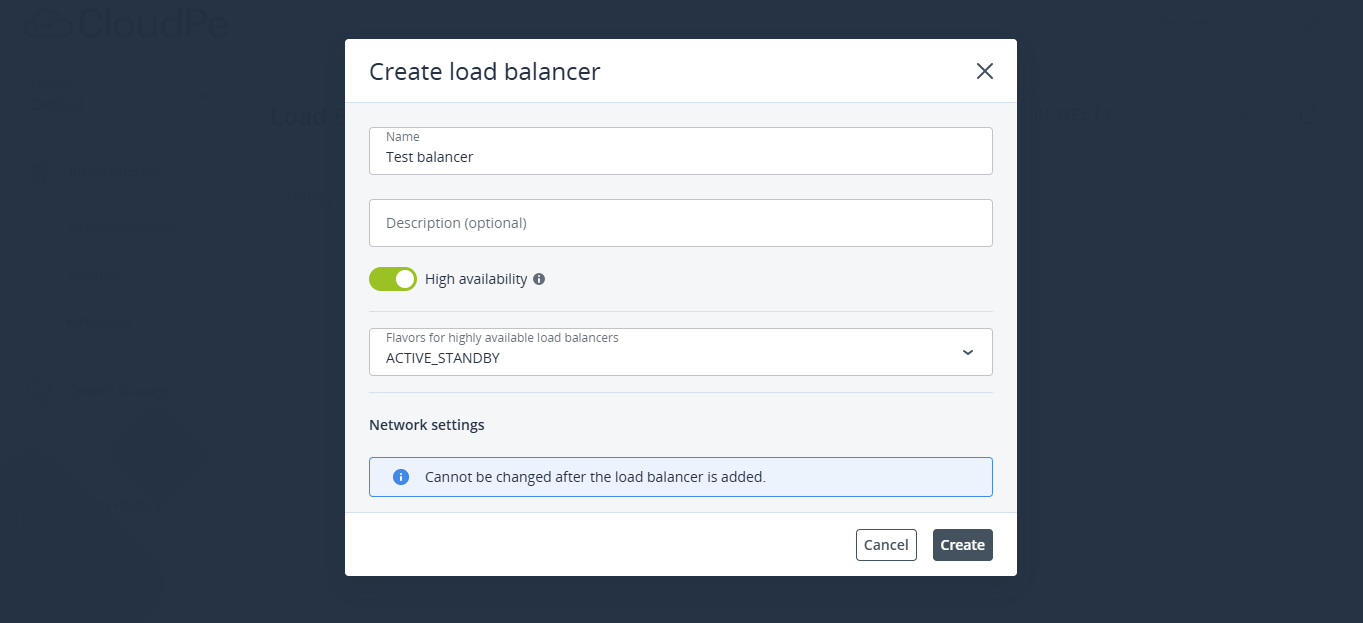Screen dimensions: 1363x623
Task: Click the High availability info icon
Action: (x=539, y=279)
